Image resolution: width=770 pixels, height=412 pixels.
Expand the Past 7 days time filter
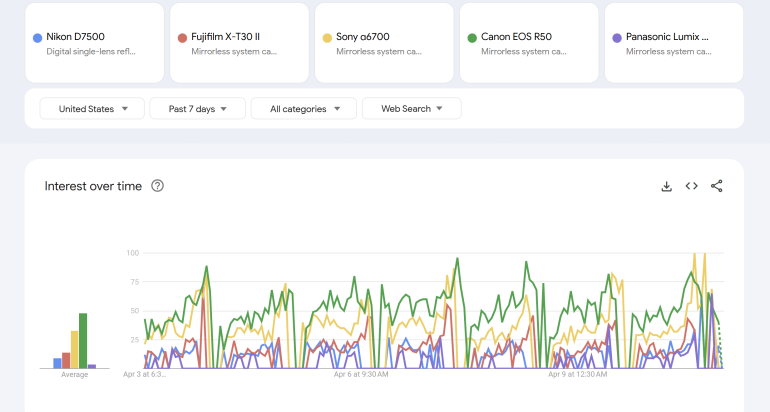[x=198, y=109]
